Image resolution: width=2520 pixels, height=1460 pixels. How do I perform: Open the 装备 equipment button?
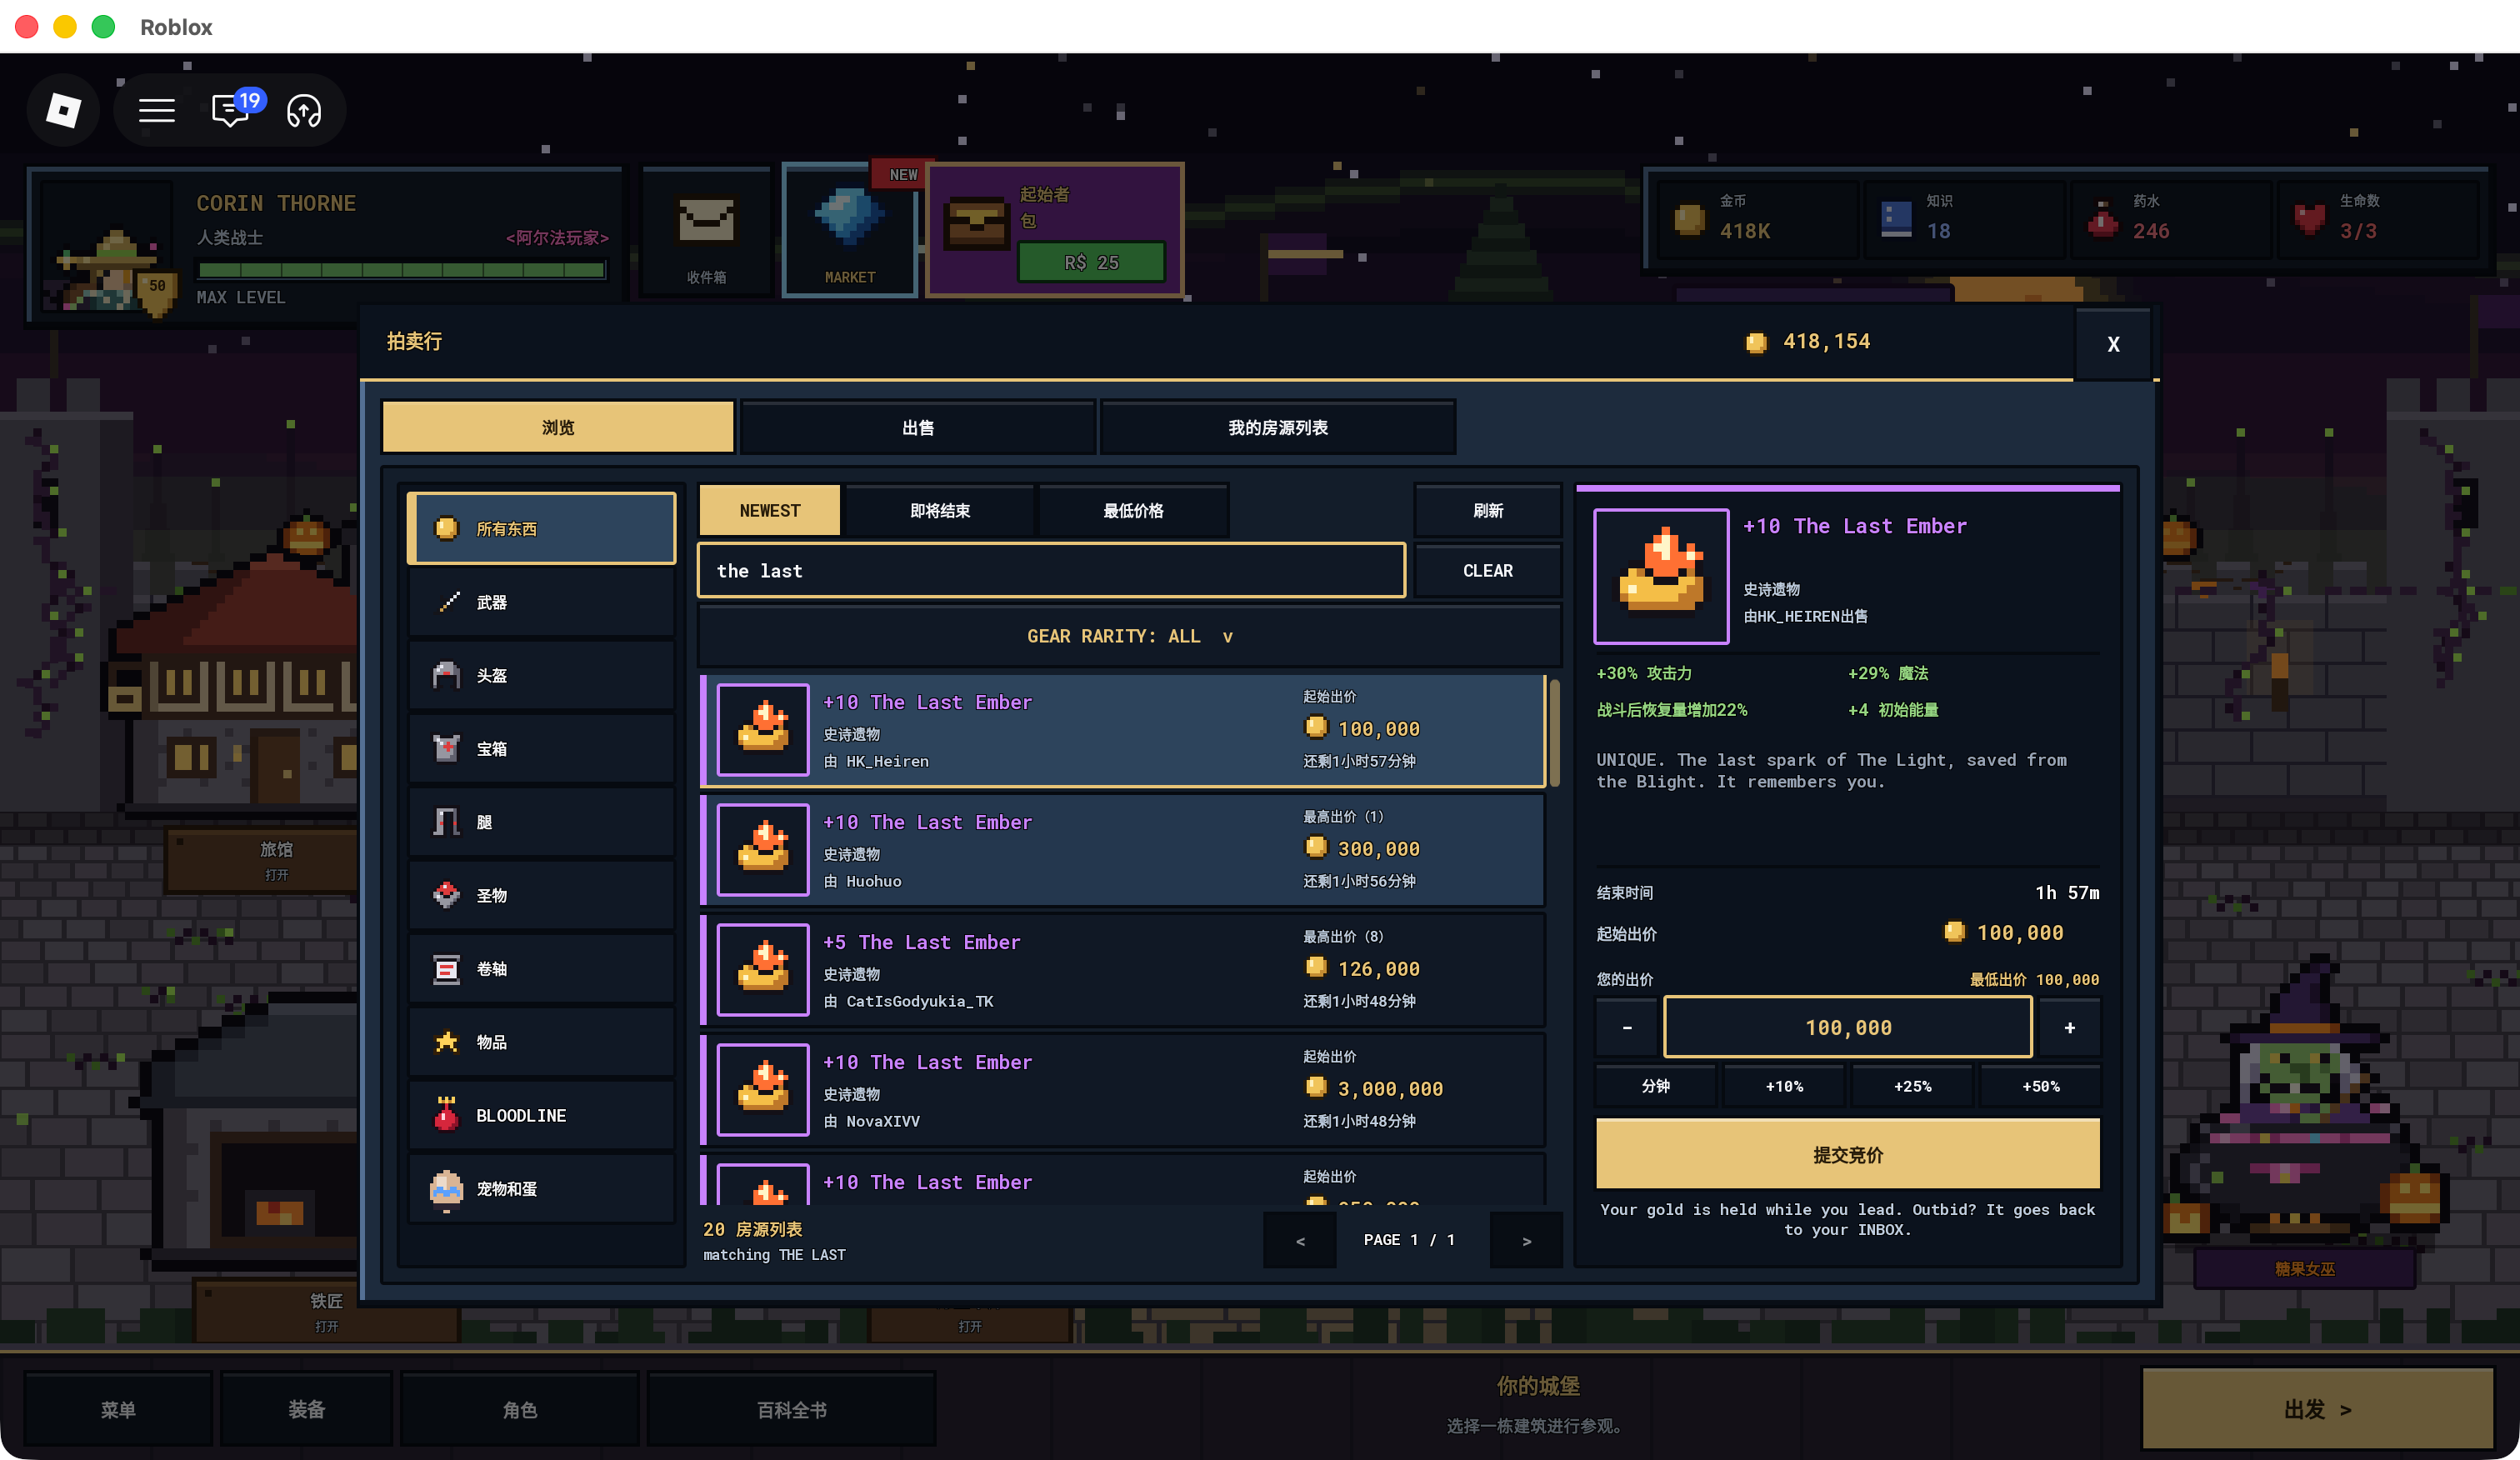coord(306,1409)
